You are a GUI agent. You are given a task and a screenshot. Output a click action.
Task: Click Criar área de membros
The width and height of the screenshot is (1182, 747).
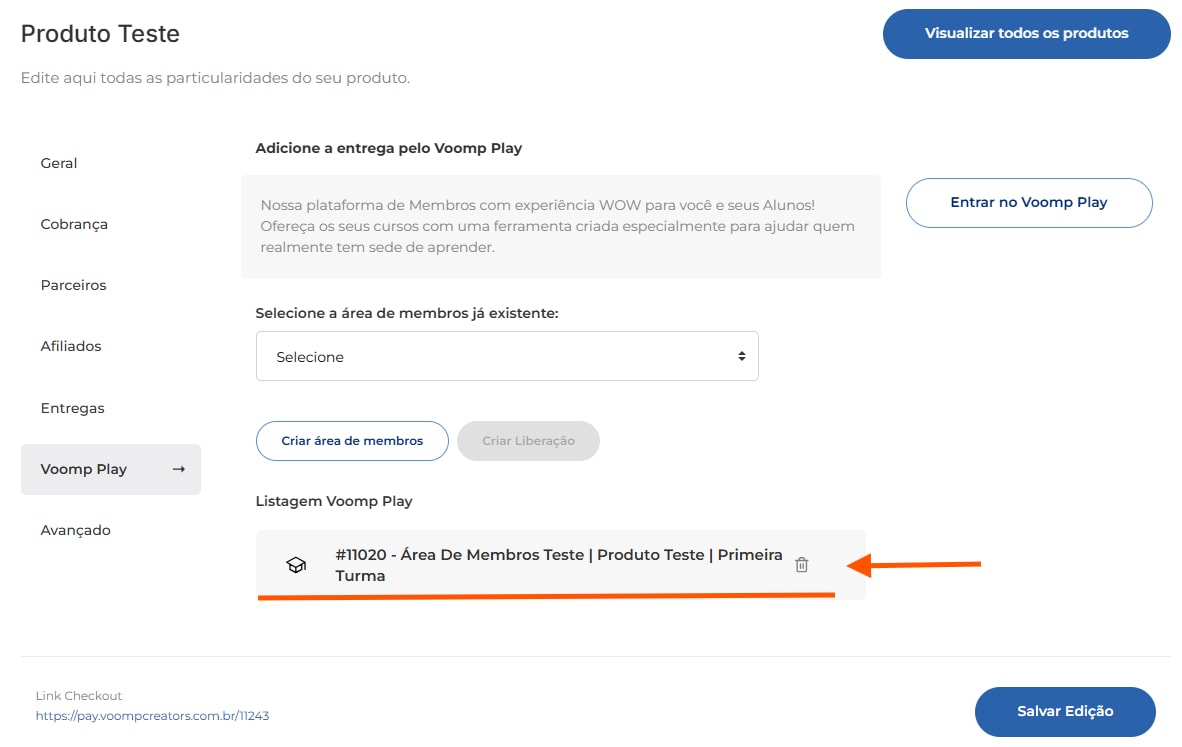352,441
